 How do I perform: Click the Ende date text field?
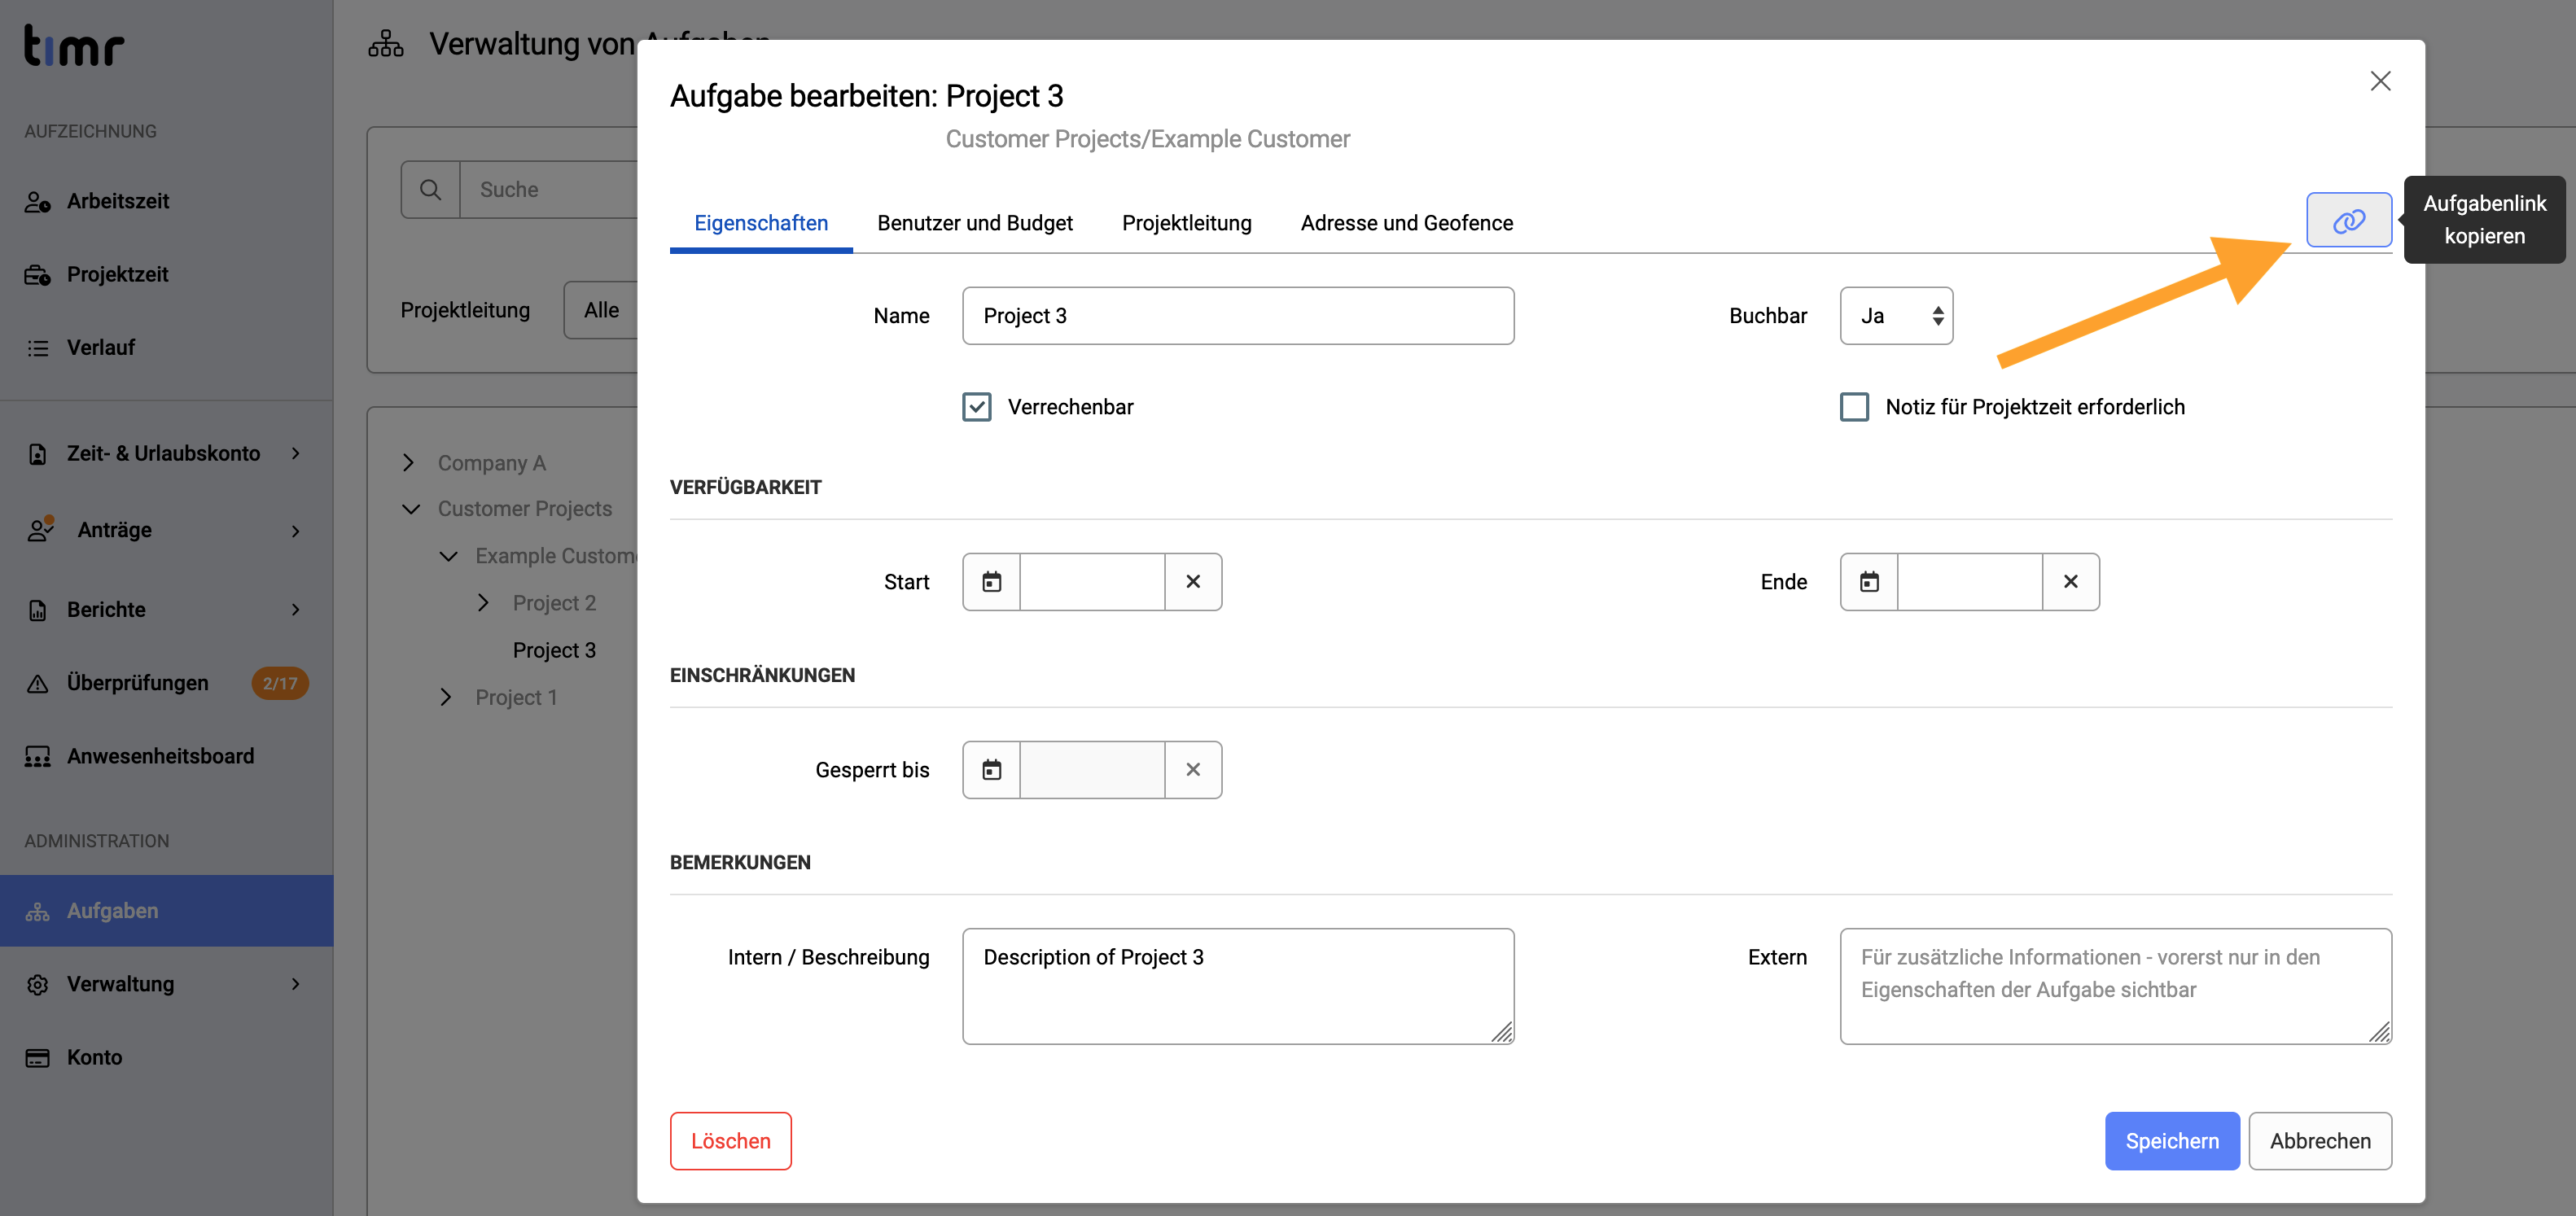(1970, 582)
